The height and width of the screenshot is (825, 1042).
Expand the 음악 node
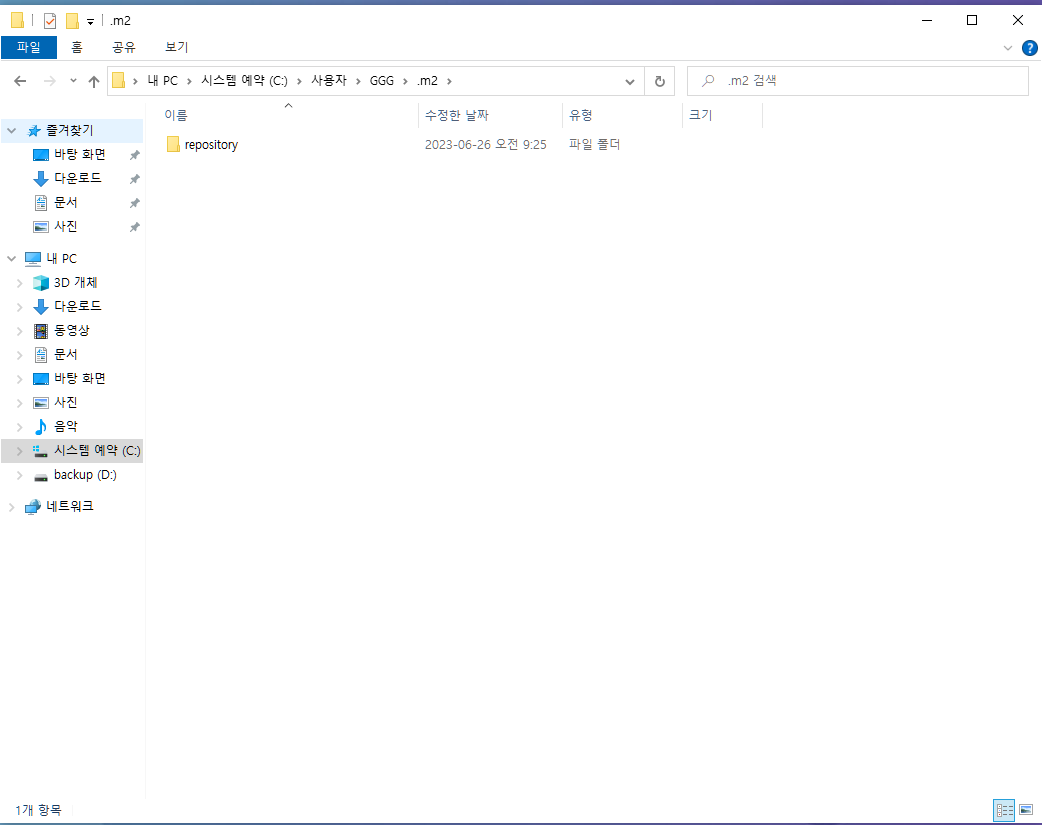(x=19, y=427)
